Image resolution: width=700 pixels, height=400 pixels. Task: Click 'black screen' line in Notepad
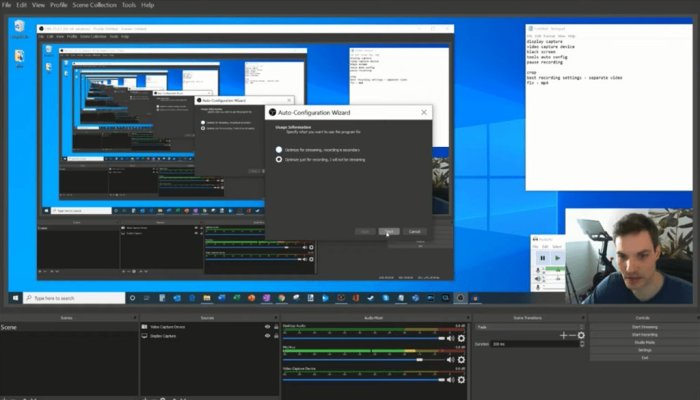pyautogui.click(x=542, y=52)
